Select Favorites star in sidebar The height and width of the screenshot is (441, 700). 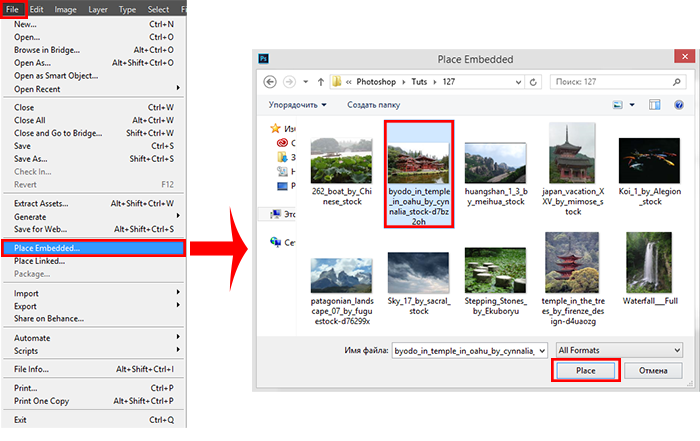(x=275, y=129)
